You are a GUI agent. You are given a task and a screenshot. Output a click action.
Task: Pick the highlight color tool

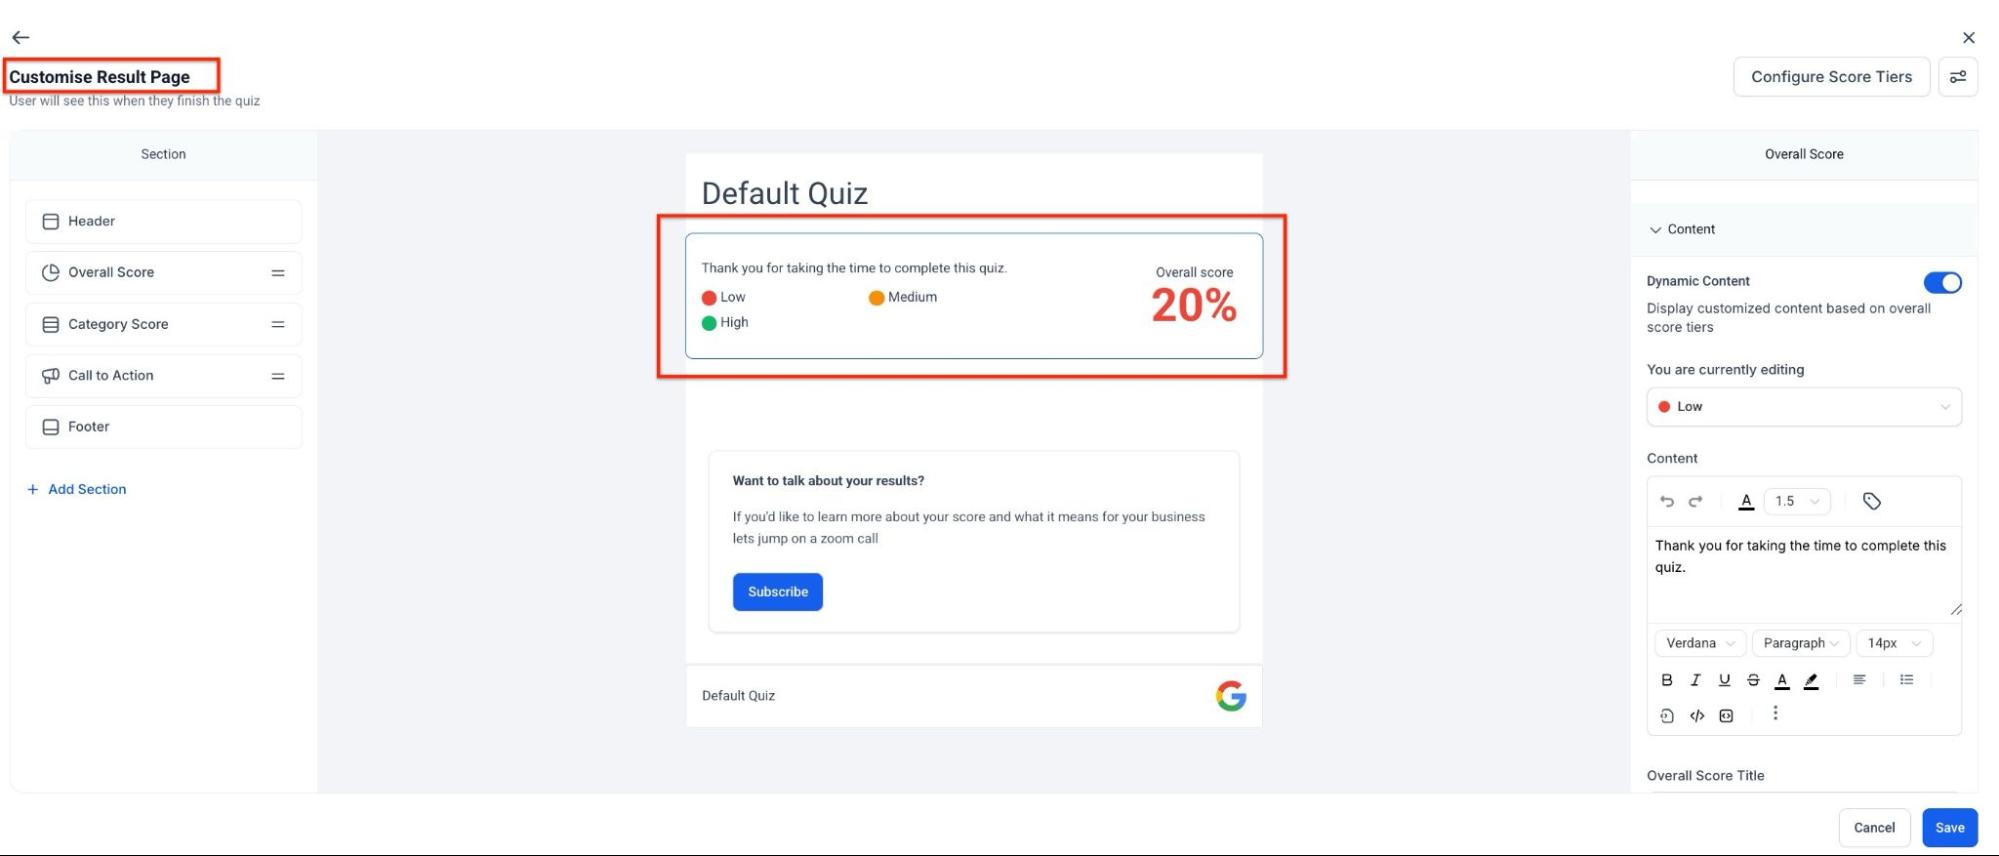[1811, 680]
